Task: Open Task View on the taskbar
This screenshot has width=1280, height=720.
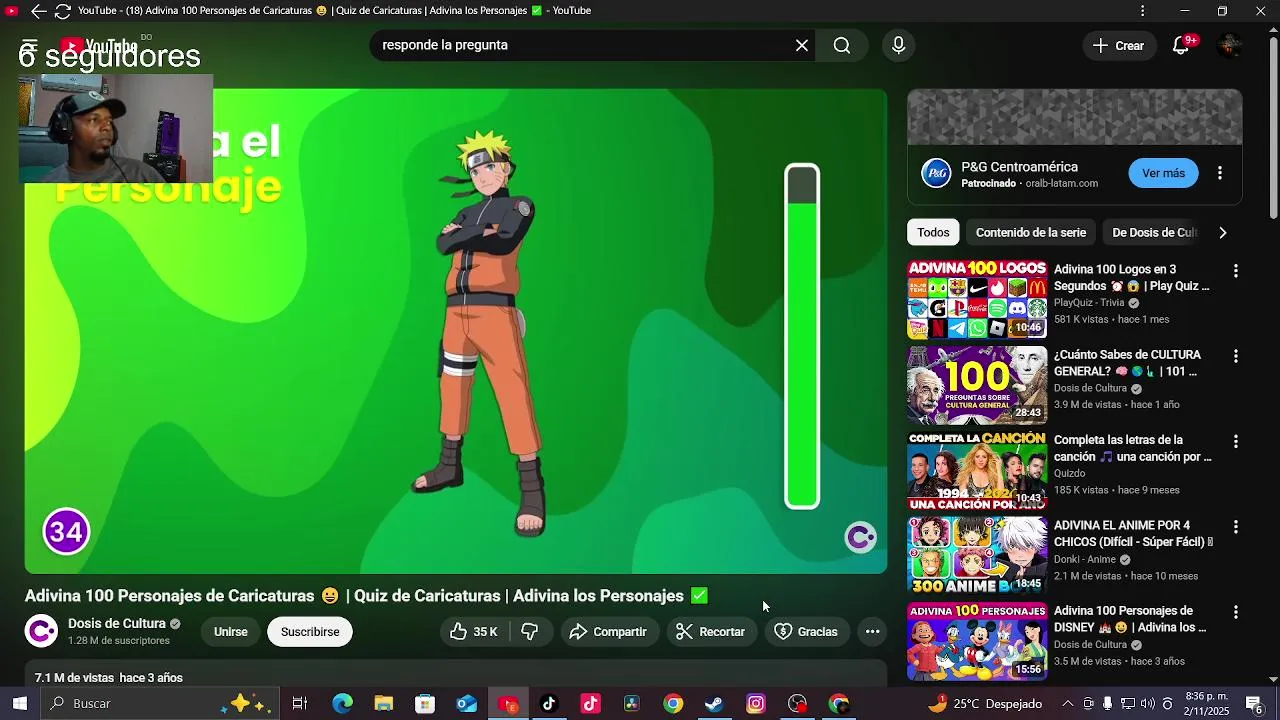Action: [x=299, y=704]
